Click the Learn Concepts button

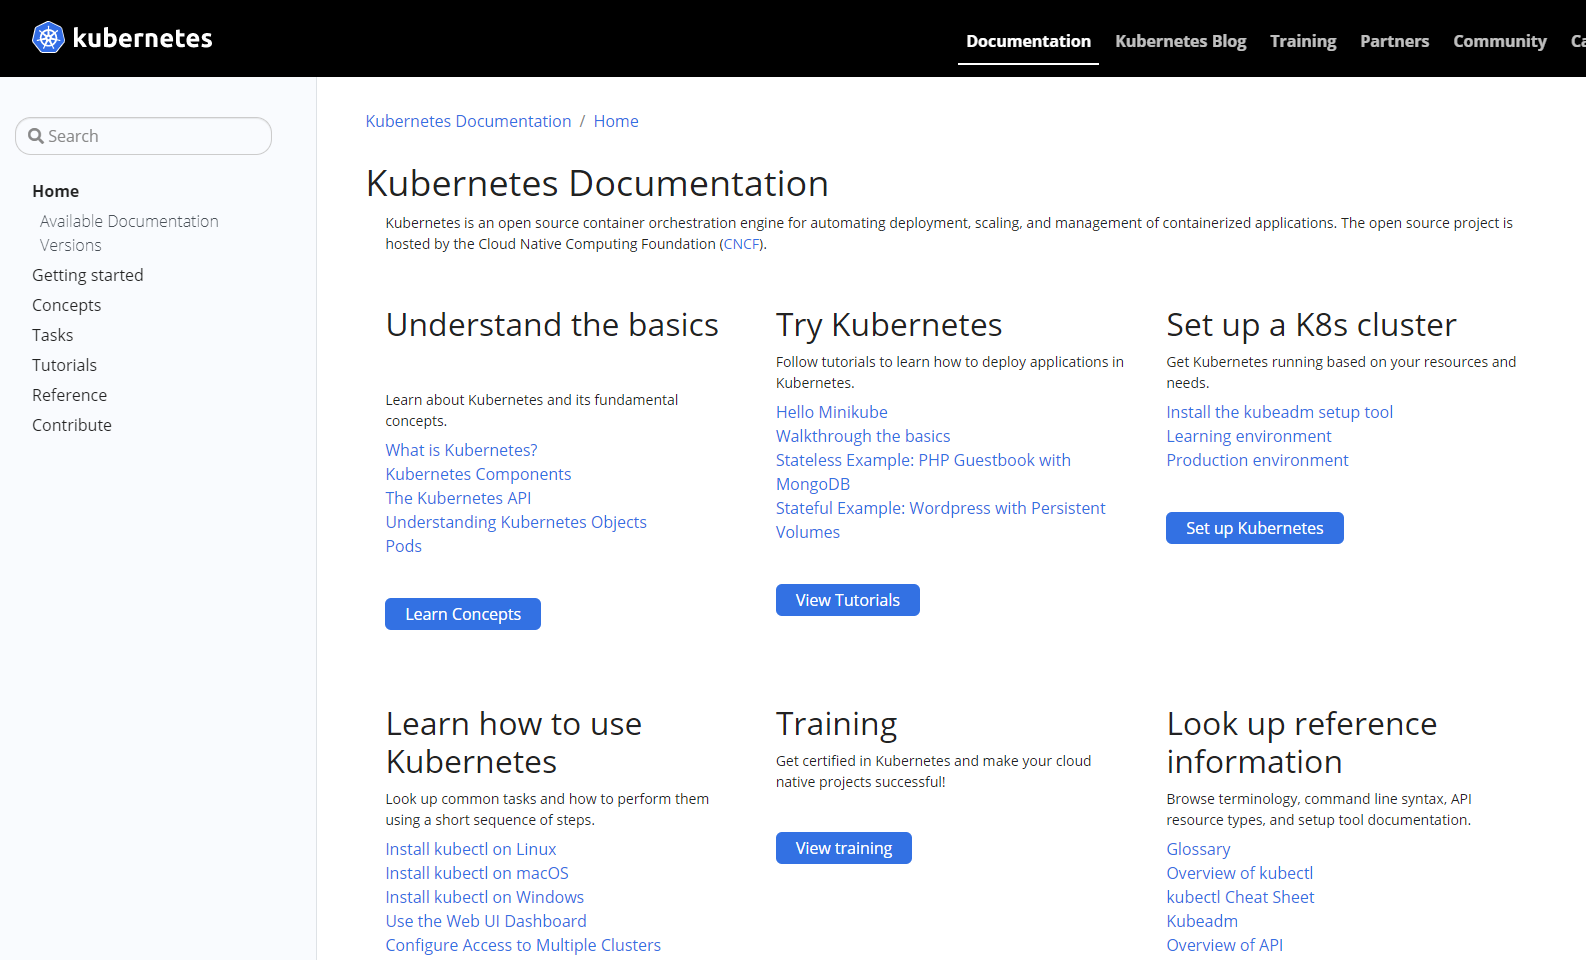pos(463,614)
